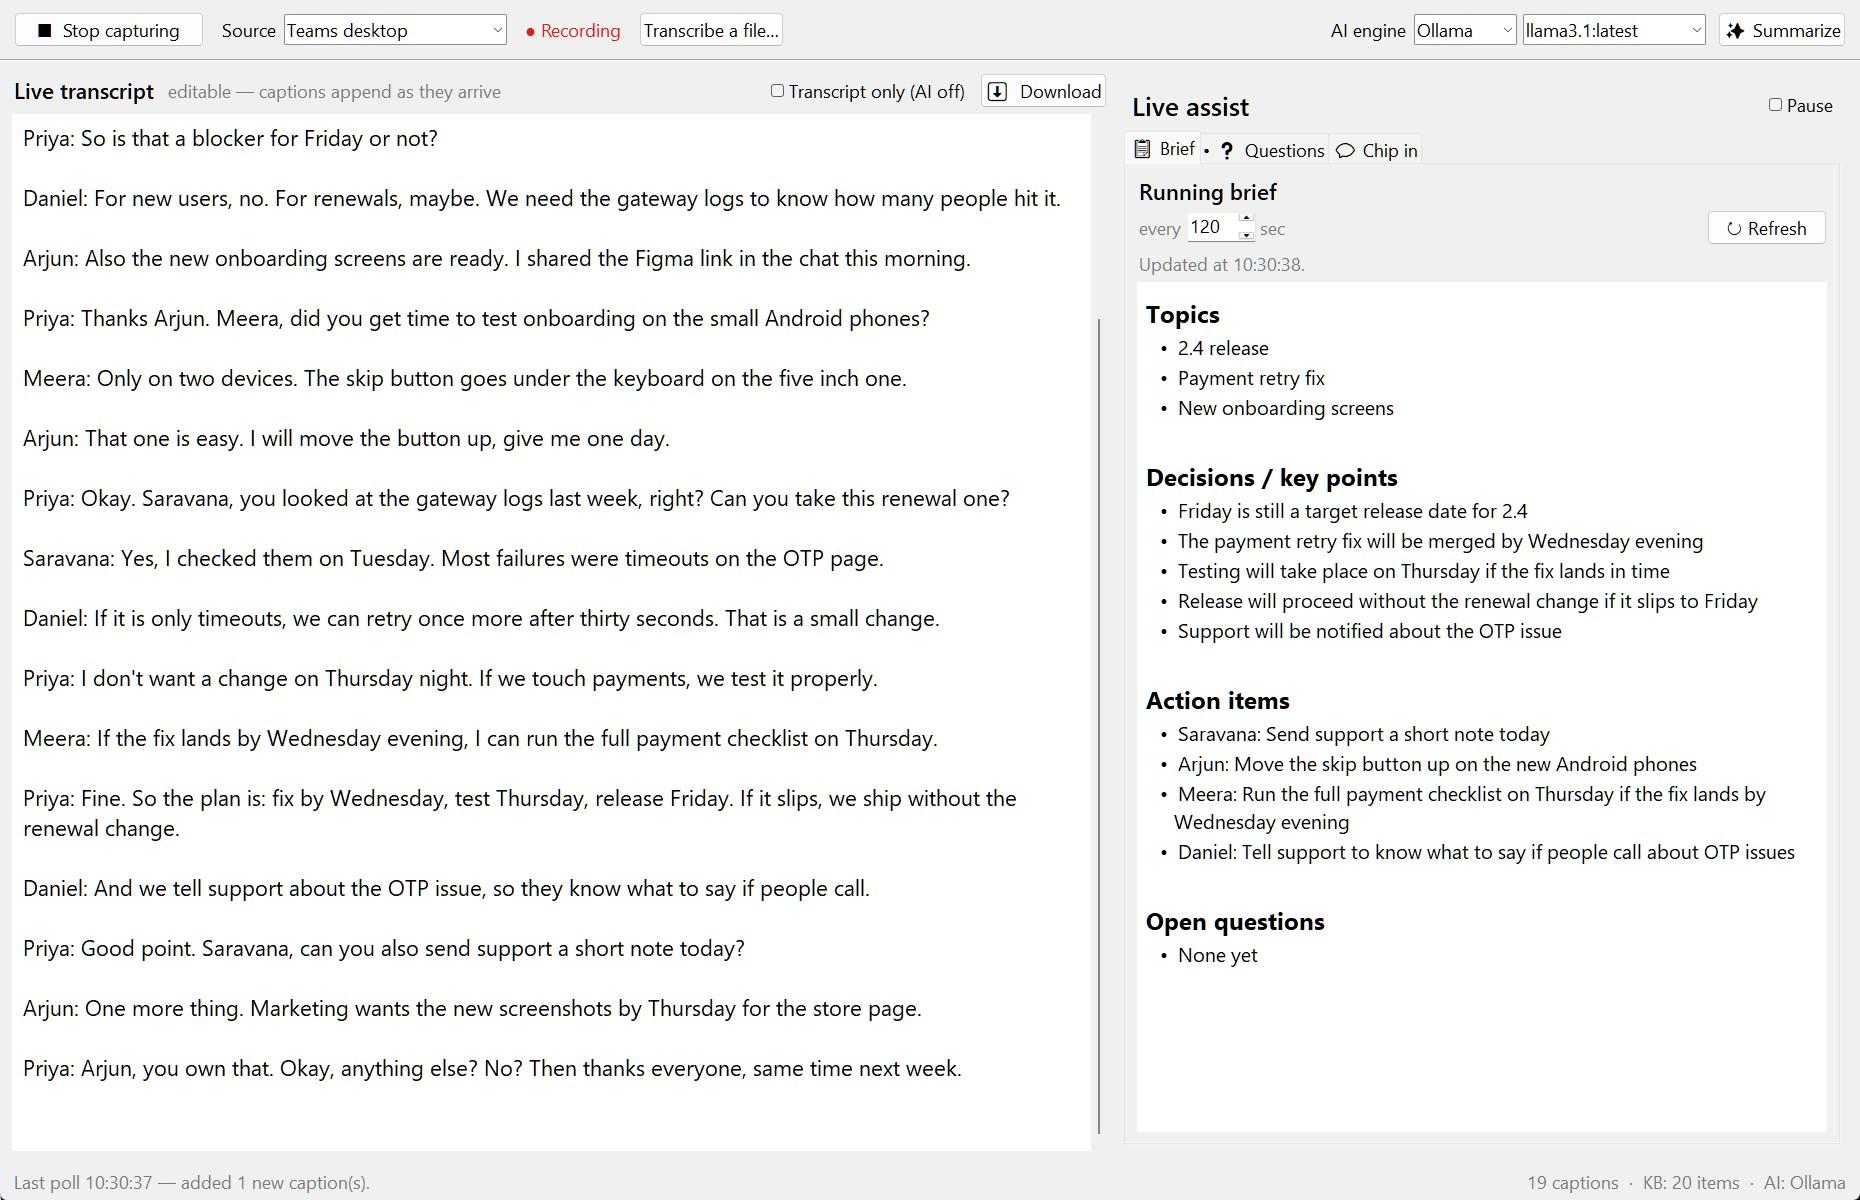The height and width of the screenshot is (1200, 1860).
Task: Click the stop square icon on Stop capturing
Action: pos(44,31)
